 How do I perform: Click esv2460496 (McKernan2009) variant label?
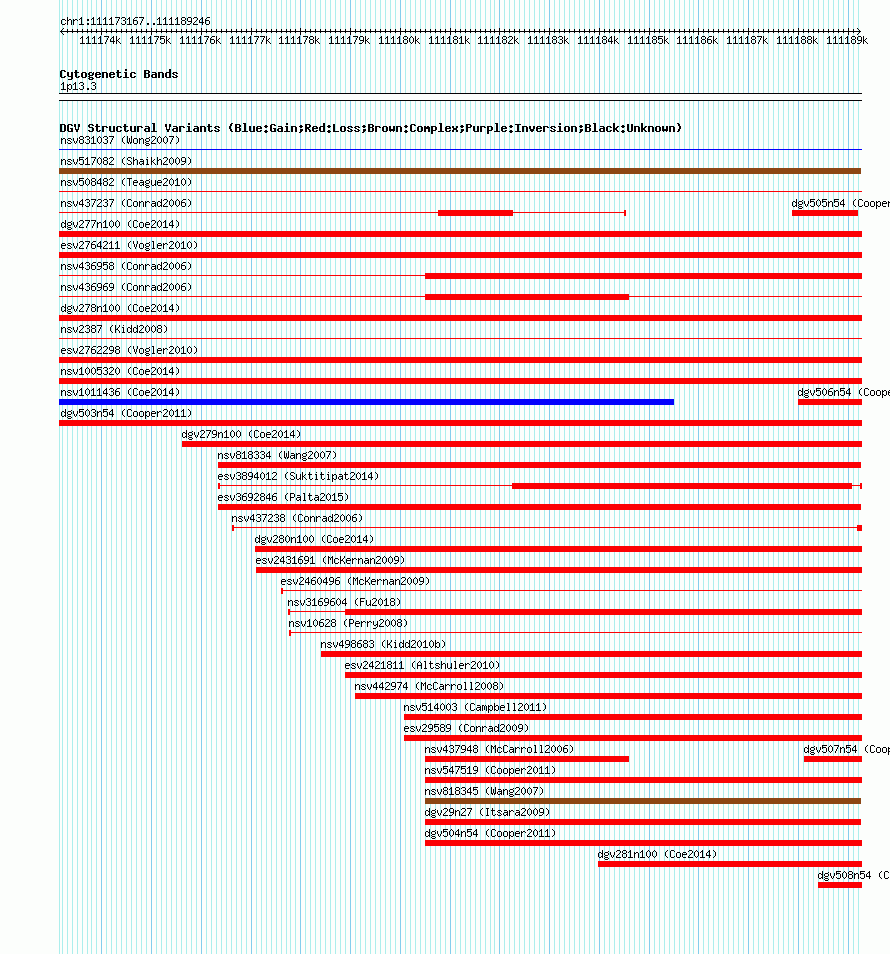coord(355,581)
